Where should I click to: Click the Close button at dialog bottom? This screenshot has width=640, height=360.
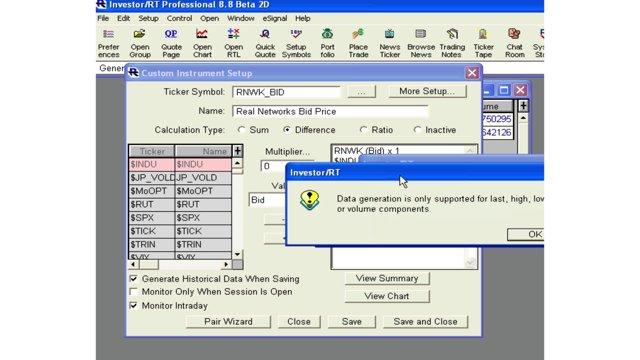(x=299, y=322)
